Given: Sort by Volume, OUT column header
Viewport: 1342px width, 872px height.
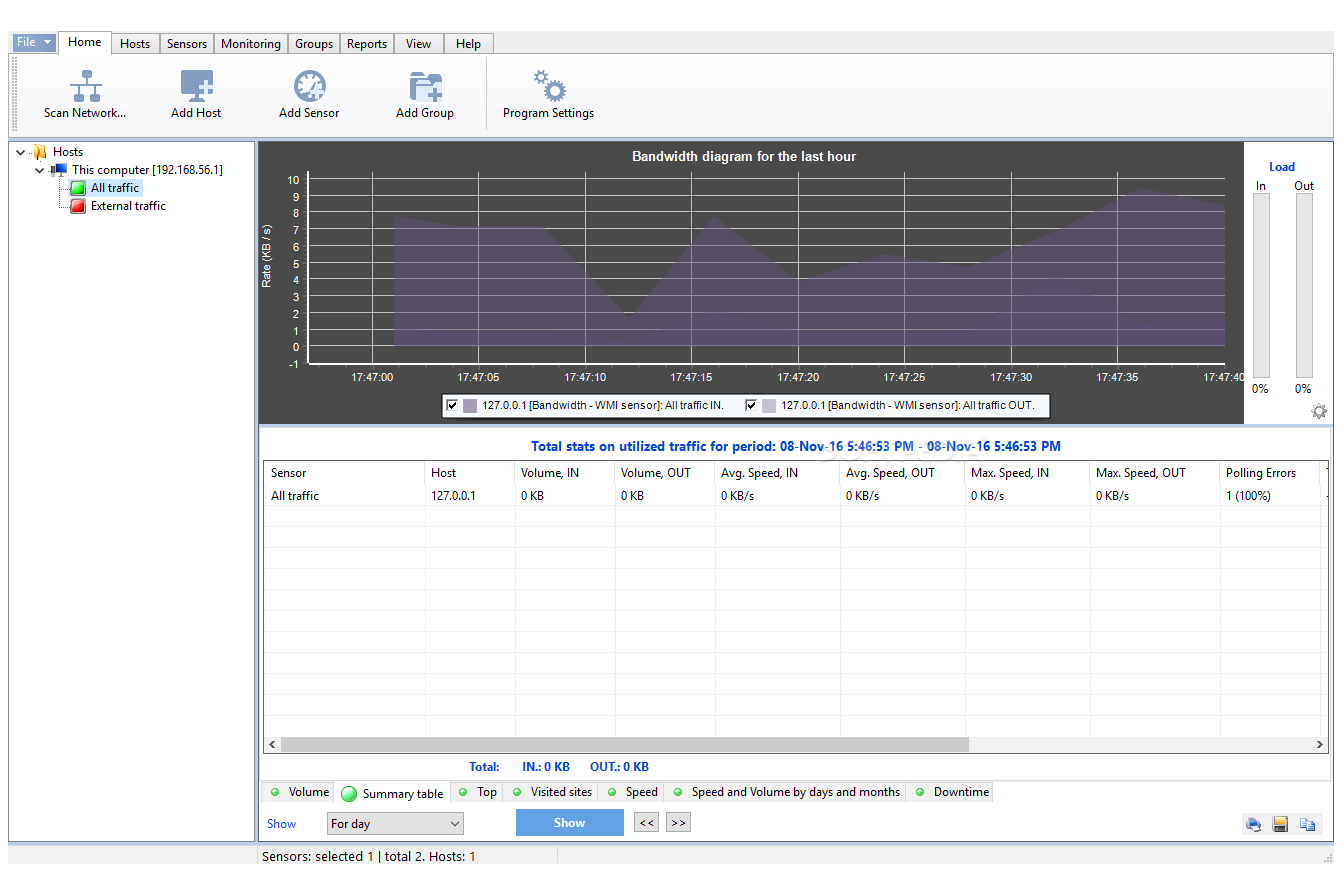Looking at the screenshot, I should [665, 473].
